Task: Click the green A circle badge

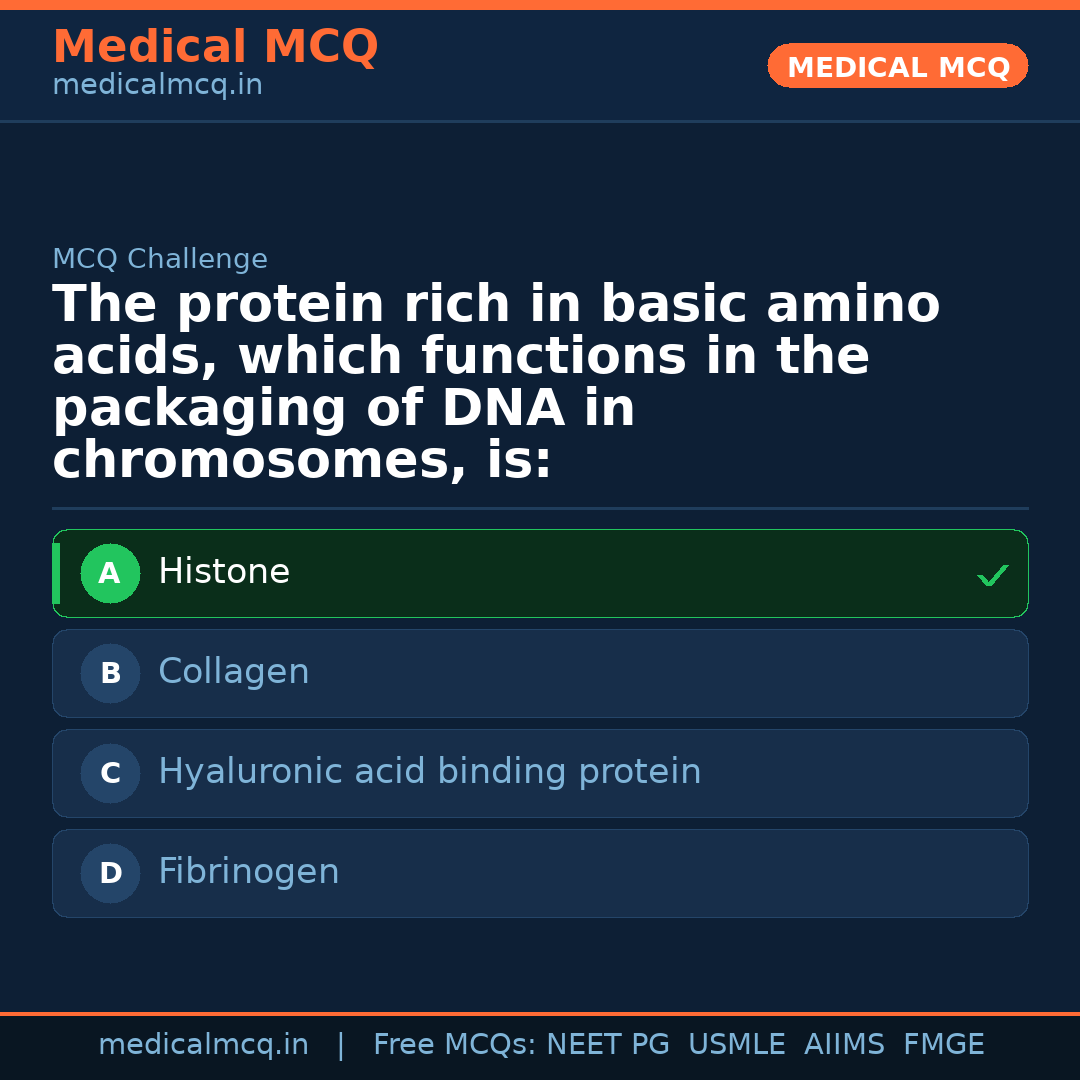Action: (x=110, y=574)
